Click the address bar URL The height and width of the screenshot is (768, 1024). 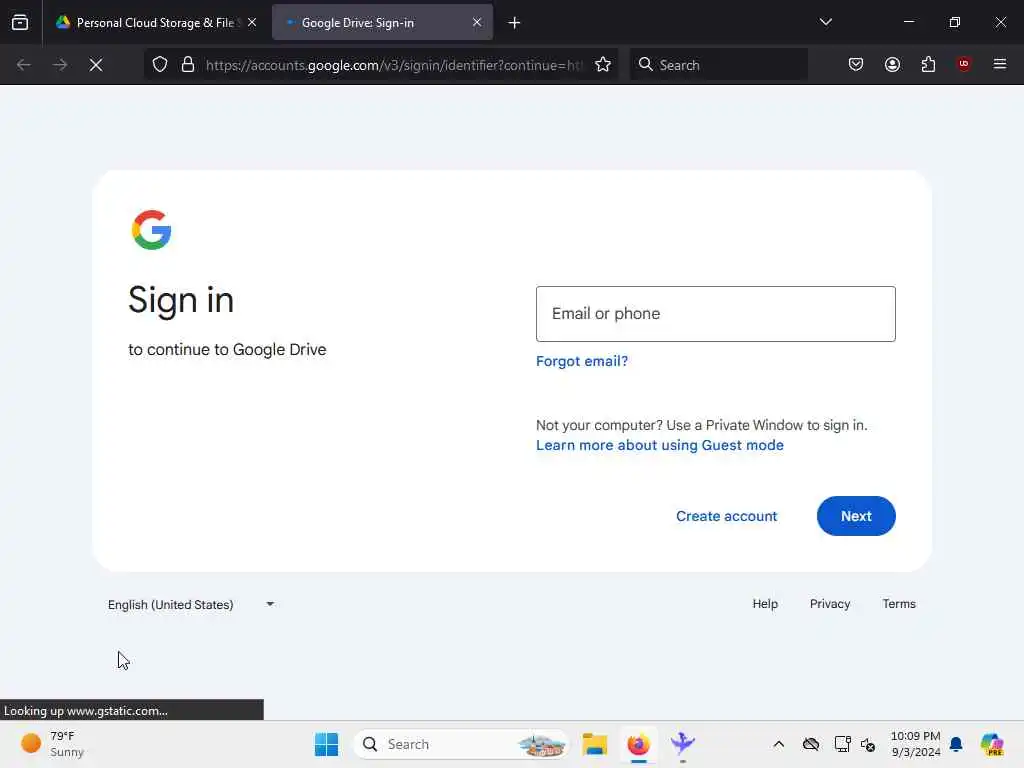394,65
